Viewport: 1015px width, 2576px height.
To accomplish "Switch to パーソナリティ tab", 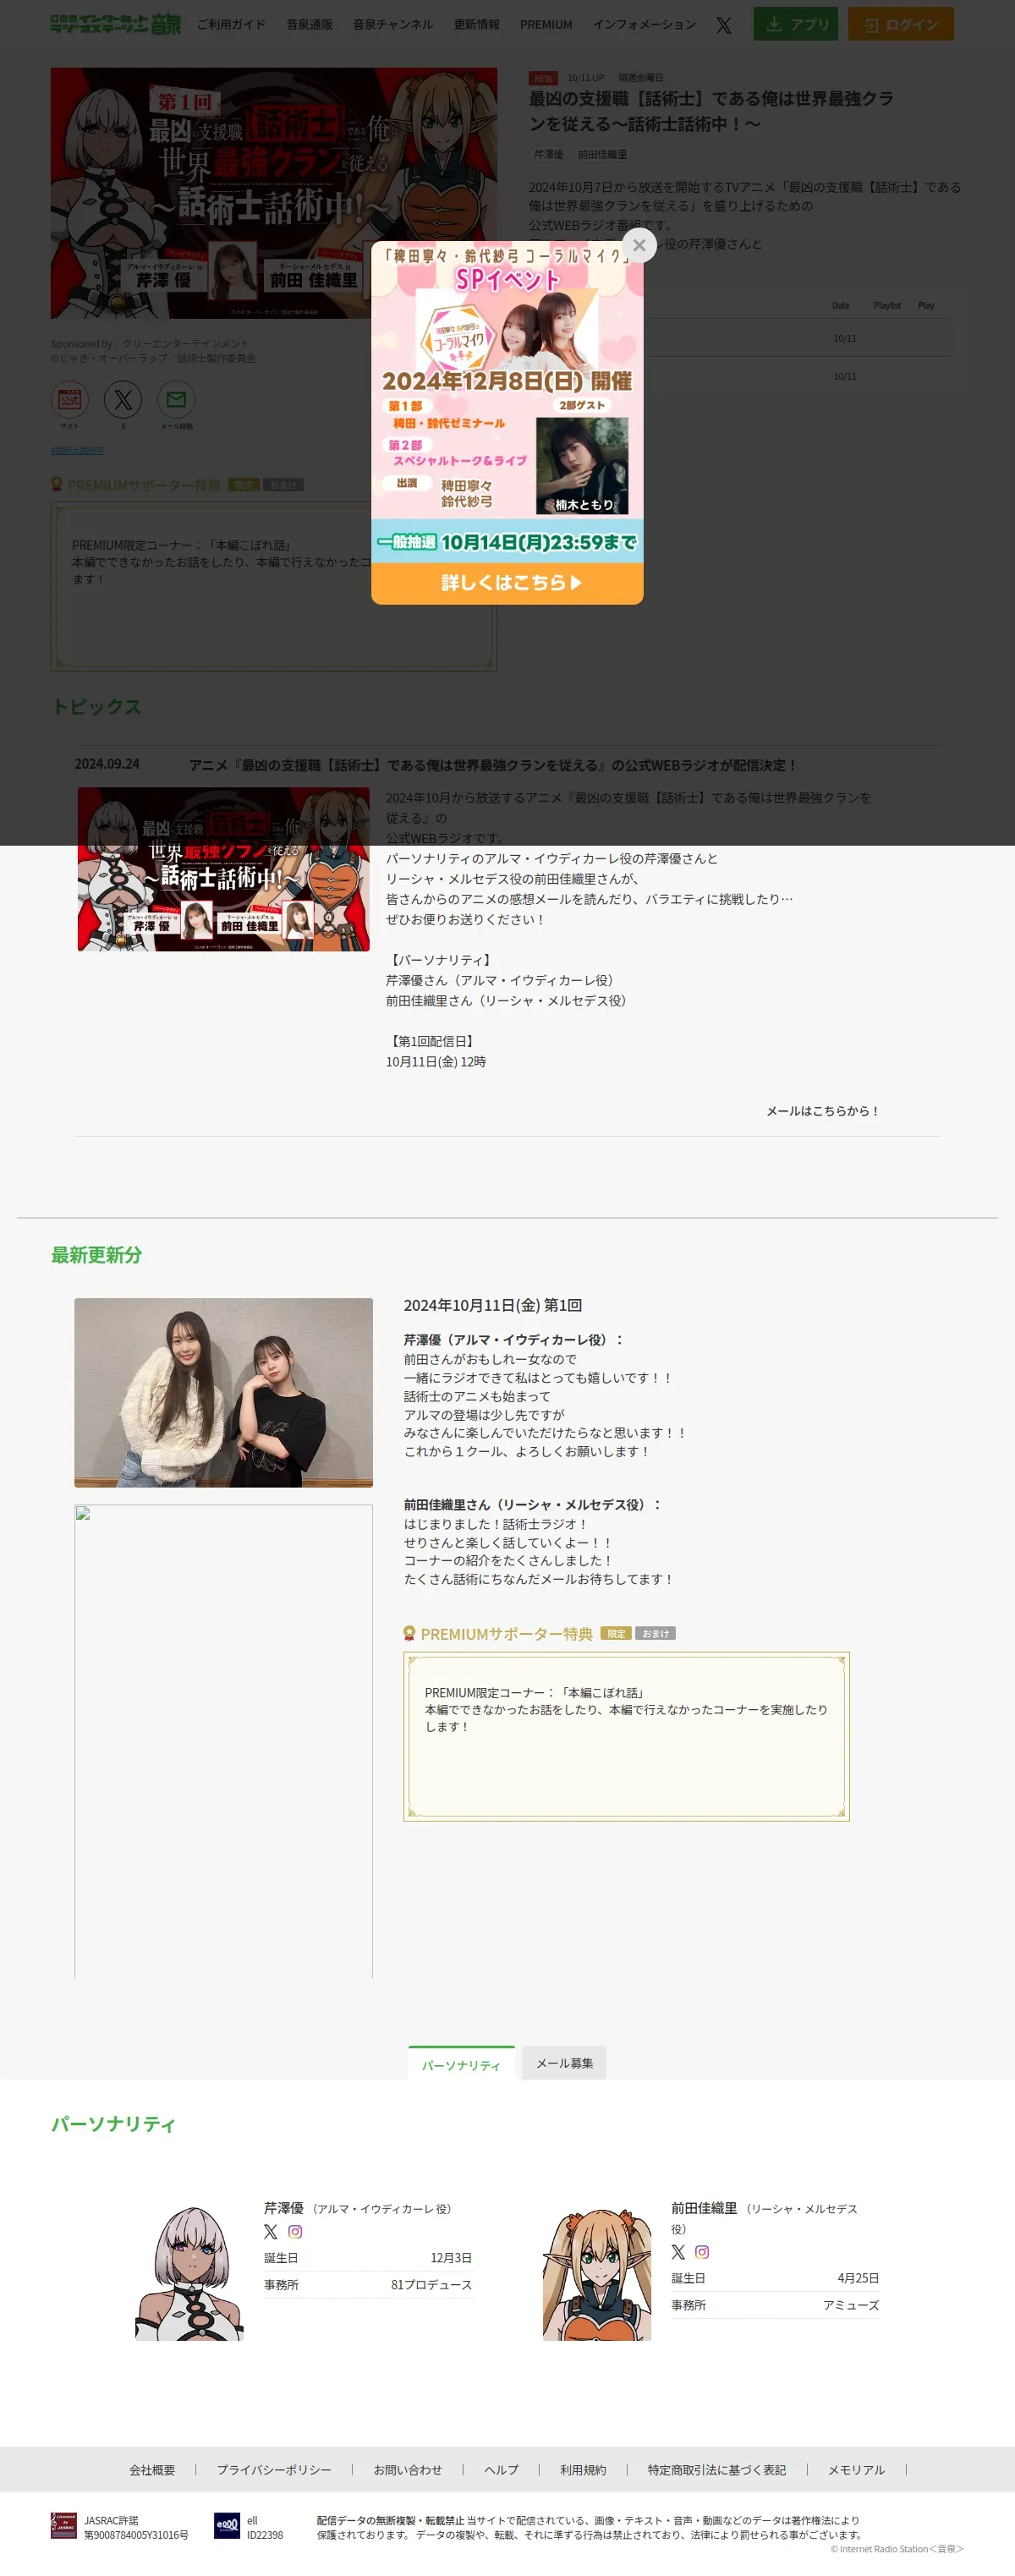I will [461, 2064].
